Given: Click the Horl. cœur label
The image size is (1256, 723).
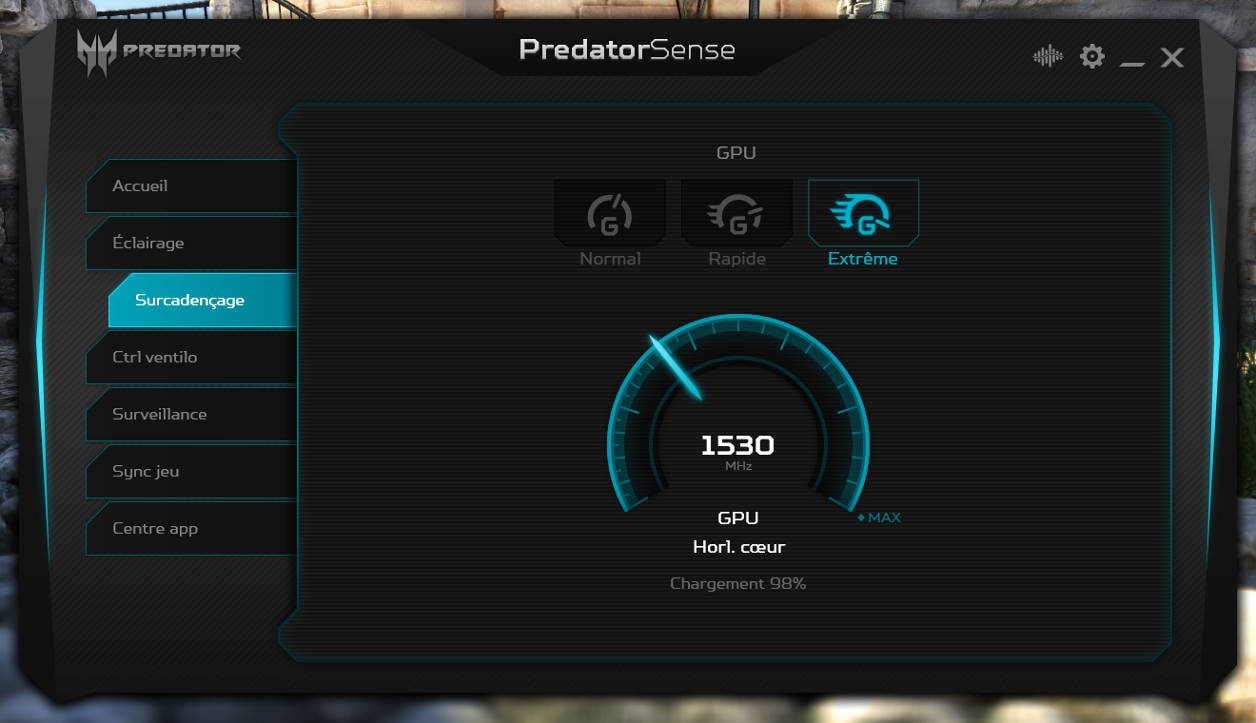Looking at the screenshot, I should [x=739, y=547].
